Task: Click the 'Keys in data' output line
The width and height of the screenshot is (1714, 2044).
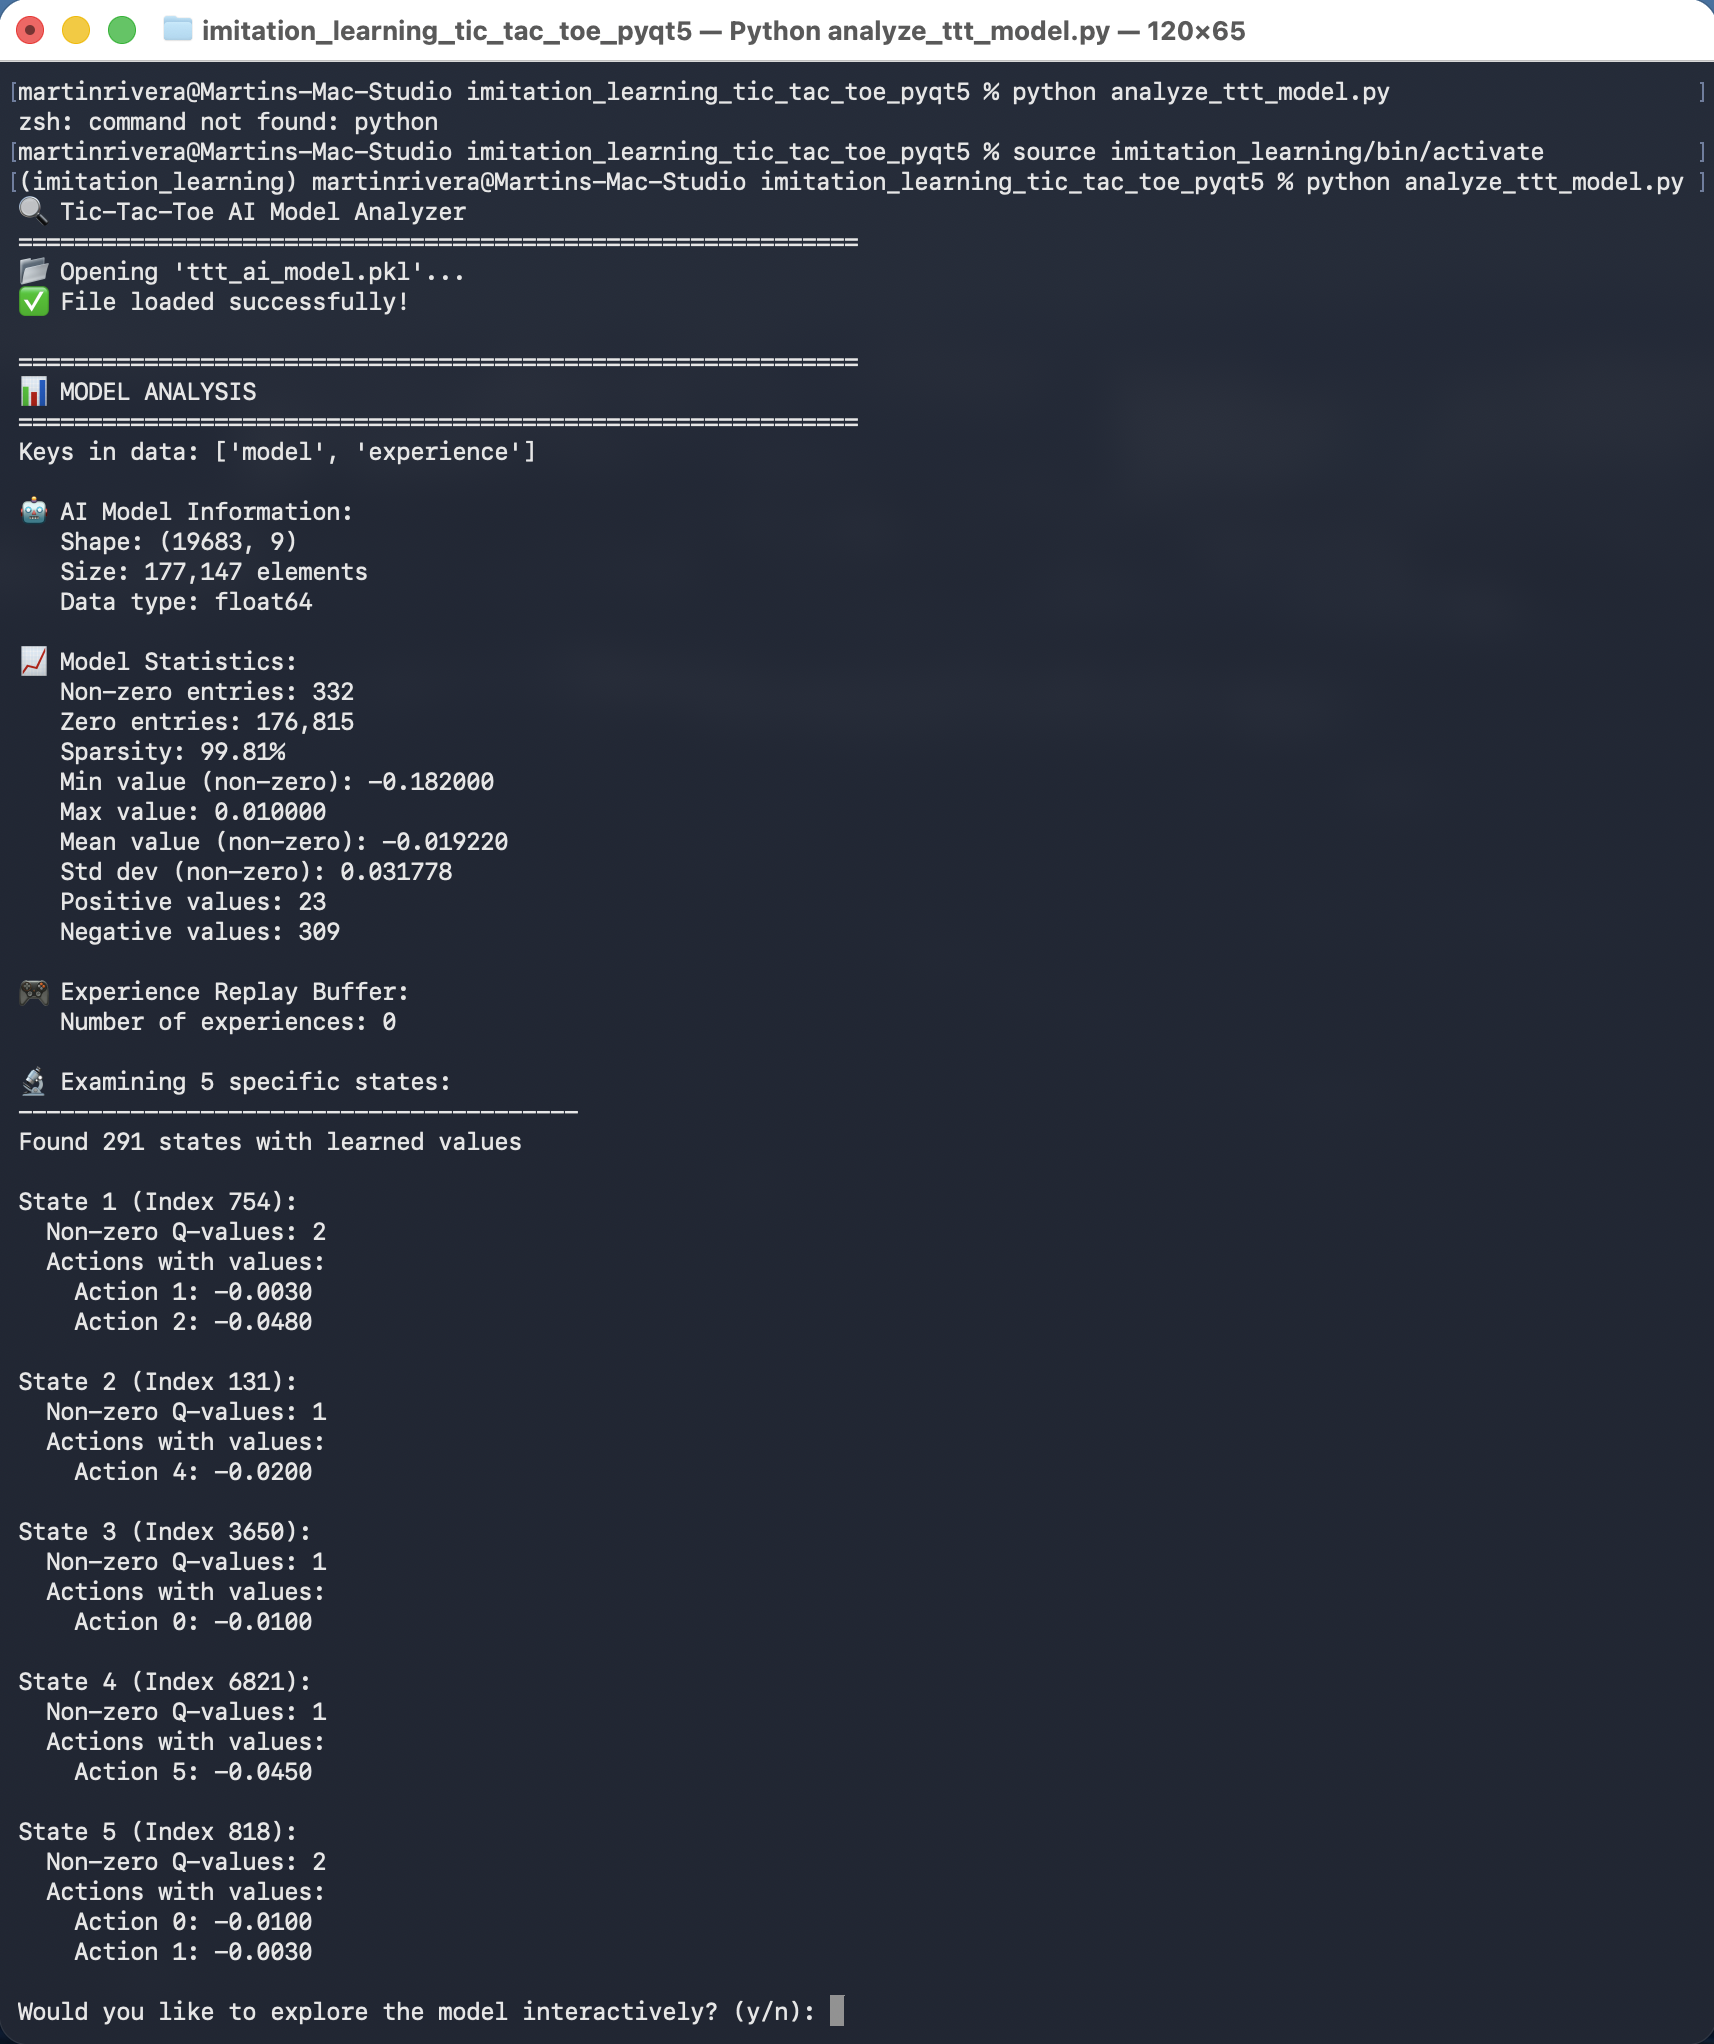Action: pos(277,451)
